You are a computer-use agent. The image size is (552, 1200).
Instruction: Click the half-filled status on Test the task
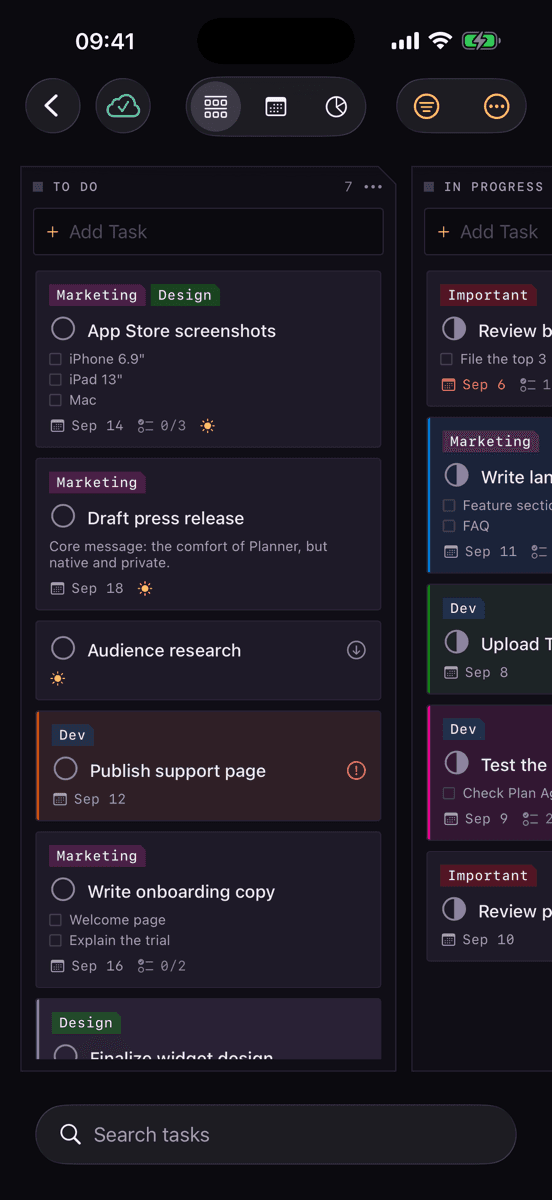point(457,763)
